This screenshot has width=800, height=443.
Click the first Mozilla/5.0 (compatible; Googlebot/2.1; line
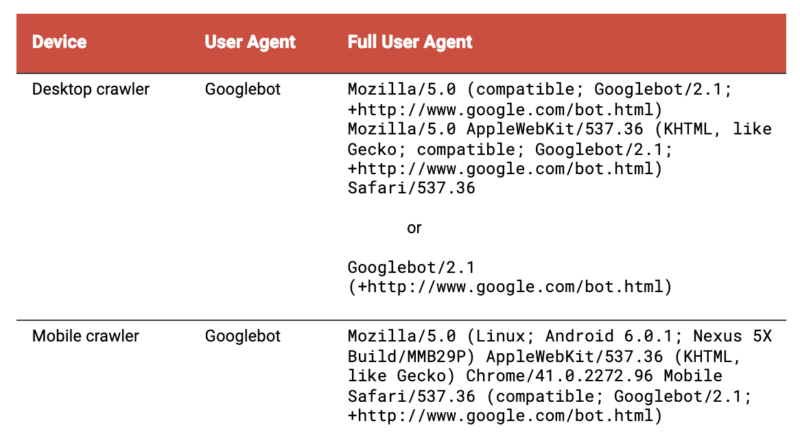(x=540, y=90)
